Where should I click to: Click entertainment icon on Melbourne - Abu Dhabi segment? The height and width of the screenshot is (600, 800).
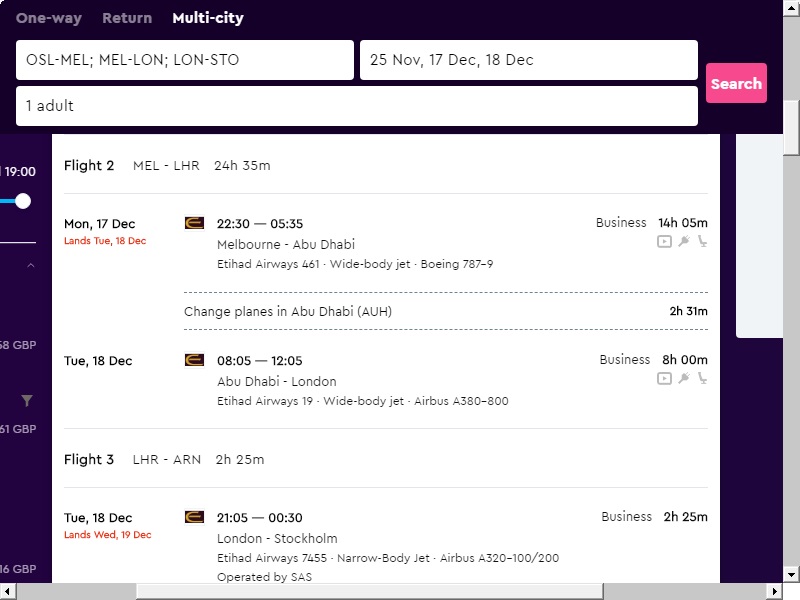coord(664,241)
